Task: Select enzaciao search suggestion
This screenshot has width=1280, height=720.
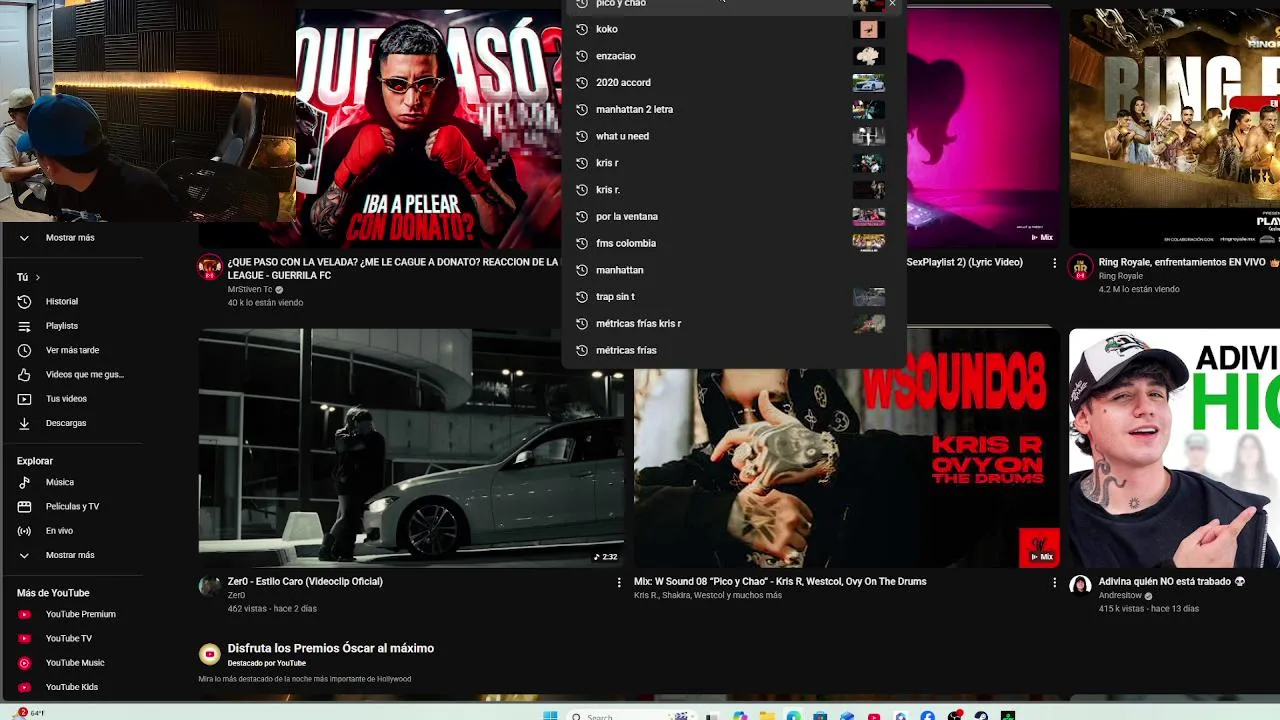Action: pyautogui.click(x=732, y=56)
